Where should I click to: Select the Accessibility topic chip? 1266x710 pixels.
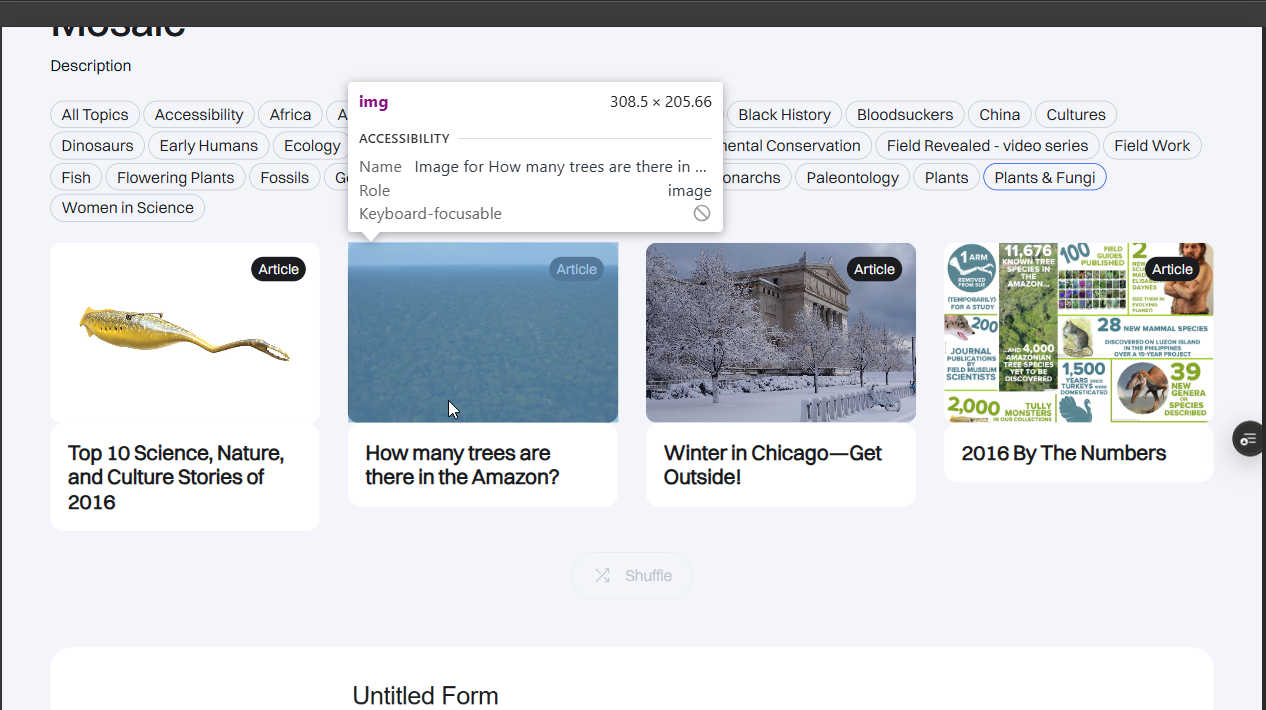pyautogui.click(x=199, y=115)
